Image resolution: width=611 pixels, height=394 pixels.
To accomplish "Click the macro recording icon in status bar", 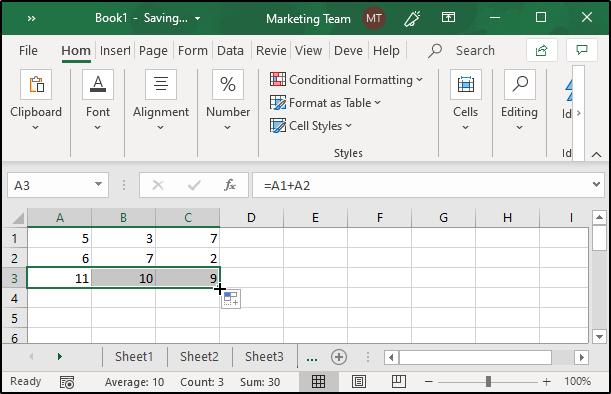I will [x=67, y=382].
